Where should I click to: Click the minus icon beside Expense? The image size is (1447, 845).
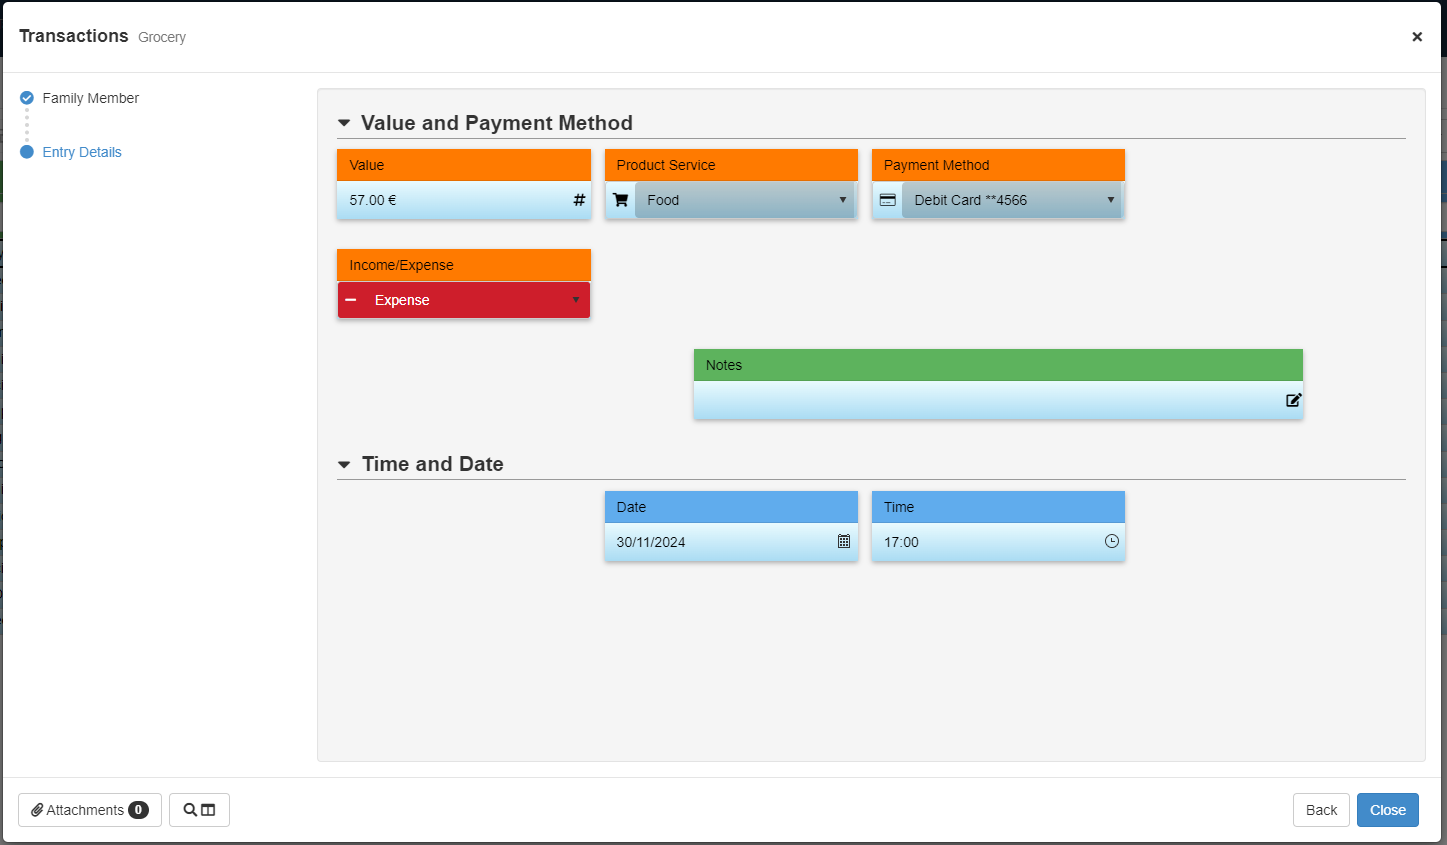[x=351, y=300]
